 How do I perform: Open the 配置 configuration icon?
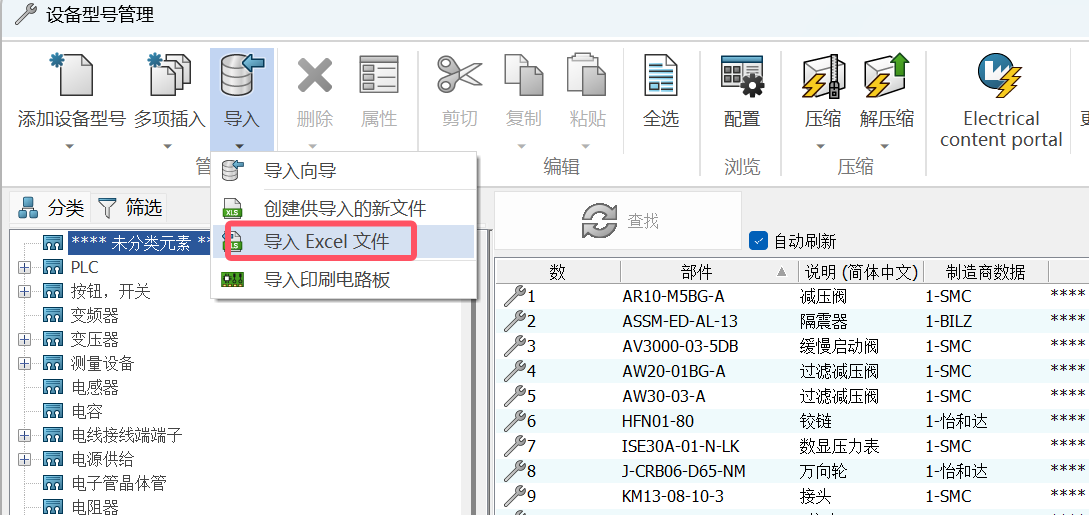pyautogui.click(x=742, y=77)
